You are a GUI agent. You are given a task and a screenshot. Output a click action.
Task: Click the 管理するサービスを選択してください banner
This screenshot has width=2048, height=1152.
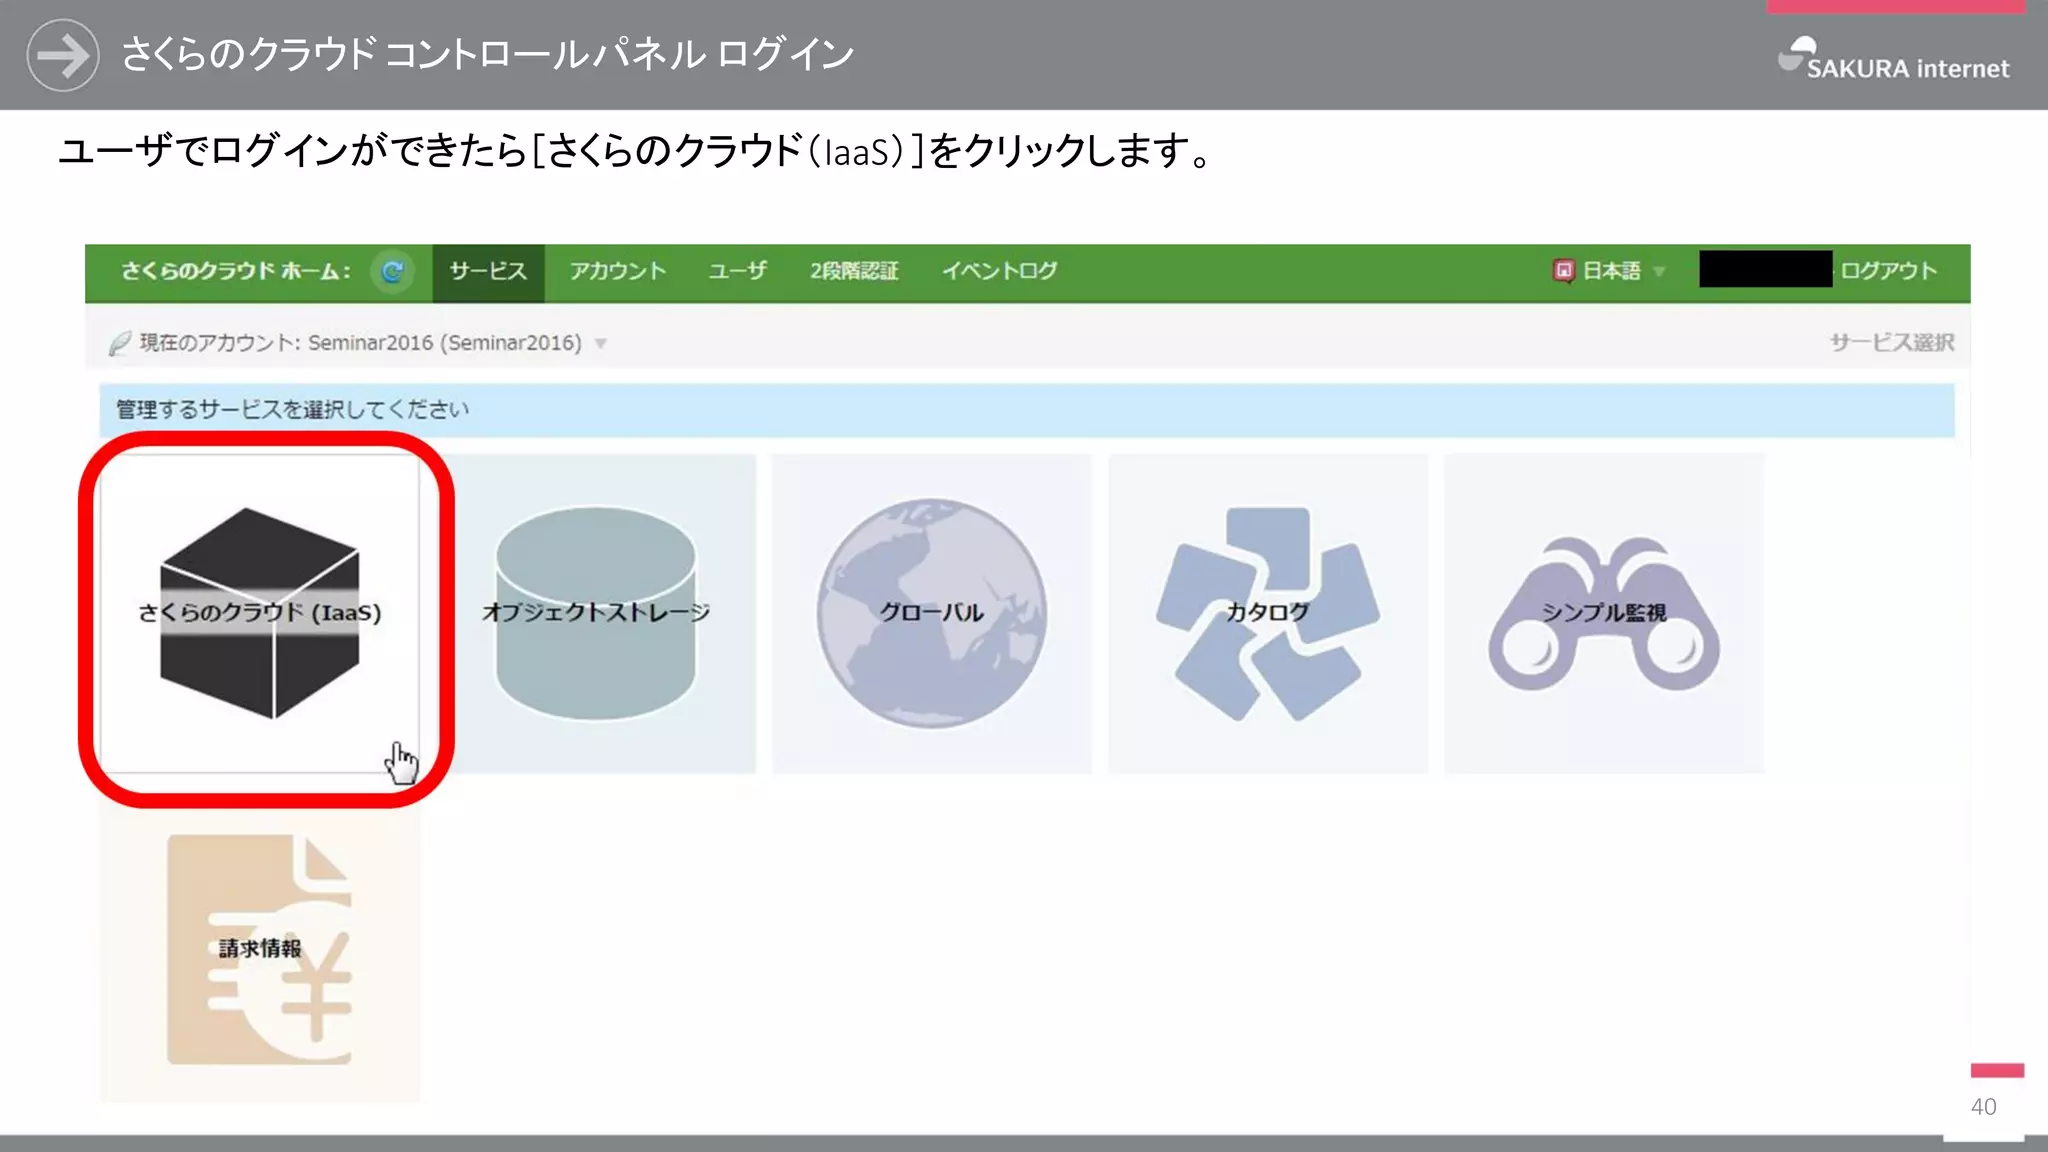[1027, 410]
